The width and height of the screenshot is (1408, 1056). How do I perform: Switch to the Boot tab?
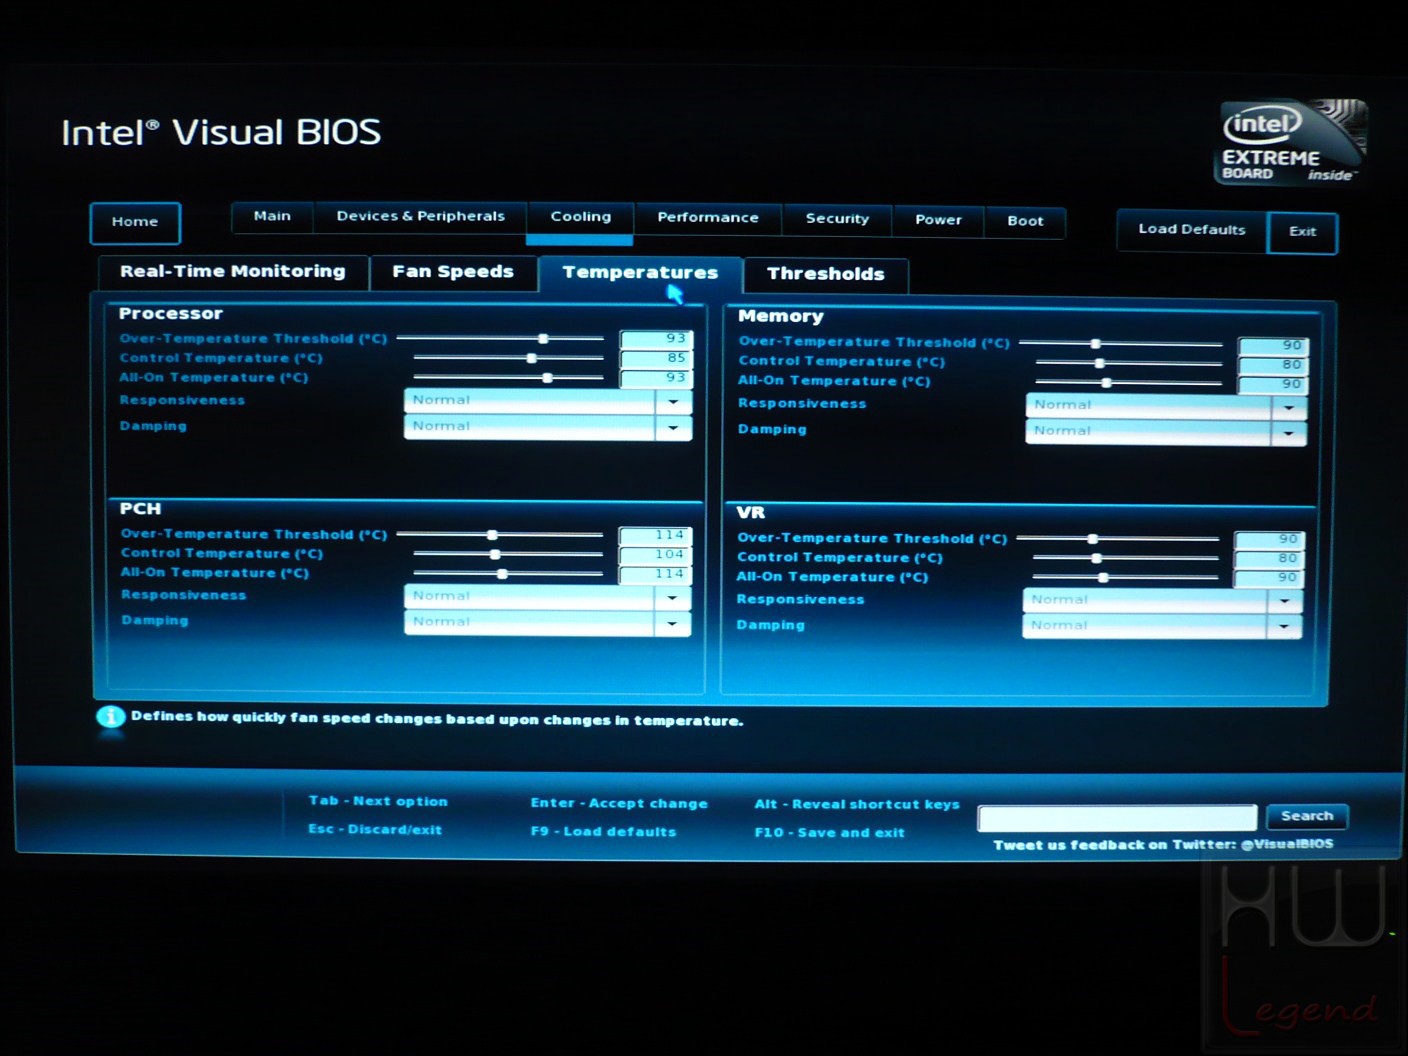tap(1025, 221)
